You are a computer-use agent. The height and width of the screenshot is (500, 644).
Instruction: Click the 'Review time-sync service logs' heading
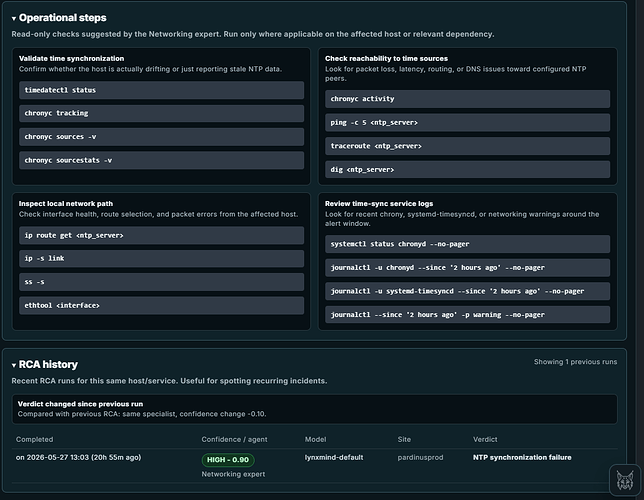click(379, 203)
